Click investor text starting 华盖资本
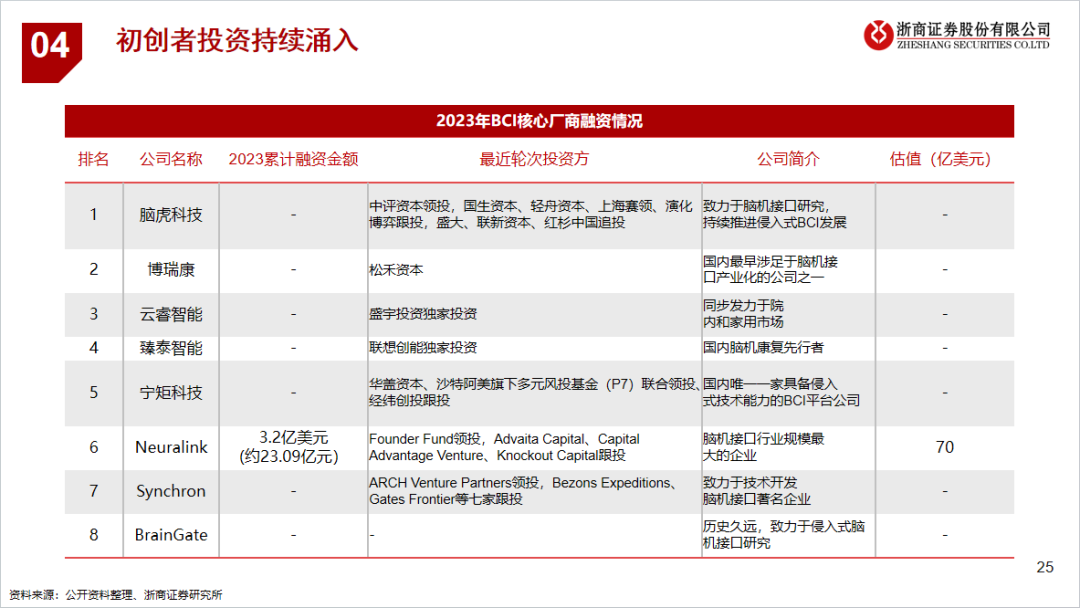 coord(535,392)
